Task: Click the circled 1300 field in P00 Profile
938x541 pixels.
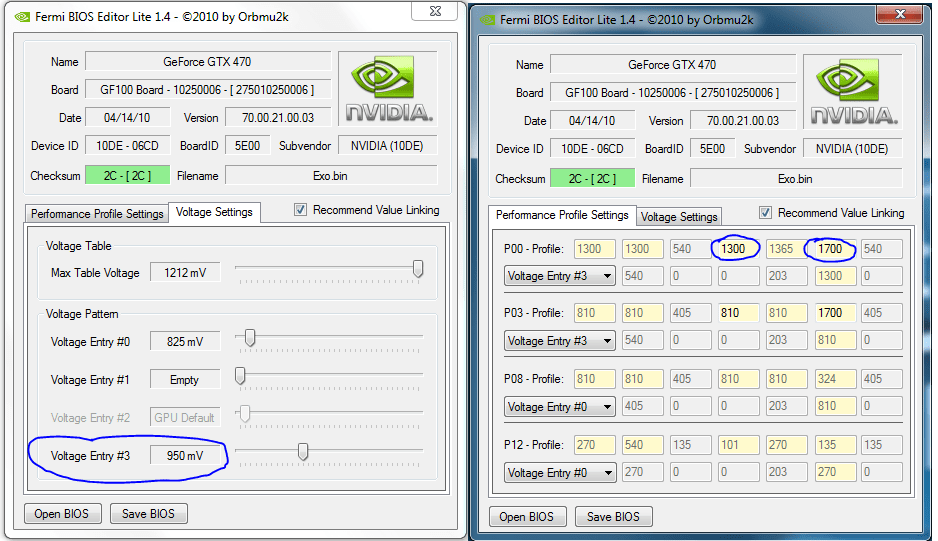Action: (x=738, y=249)
